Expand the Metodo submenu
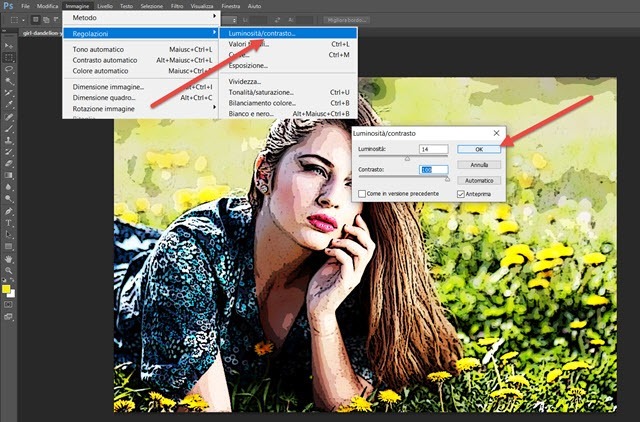The image size is (640, 422). (141, 18)
